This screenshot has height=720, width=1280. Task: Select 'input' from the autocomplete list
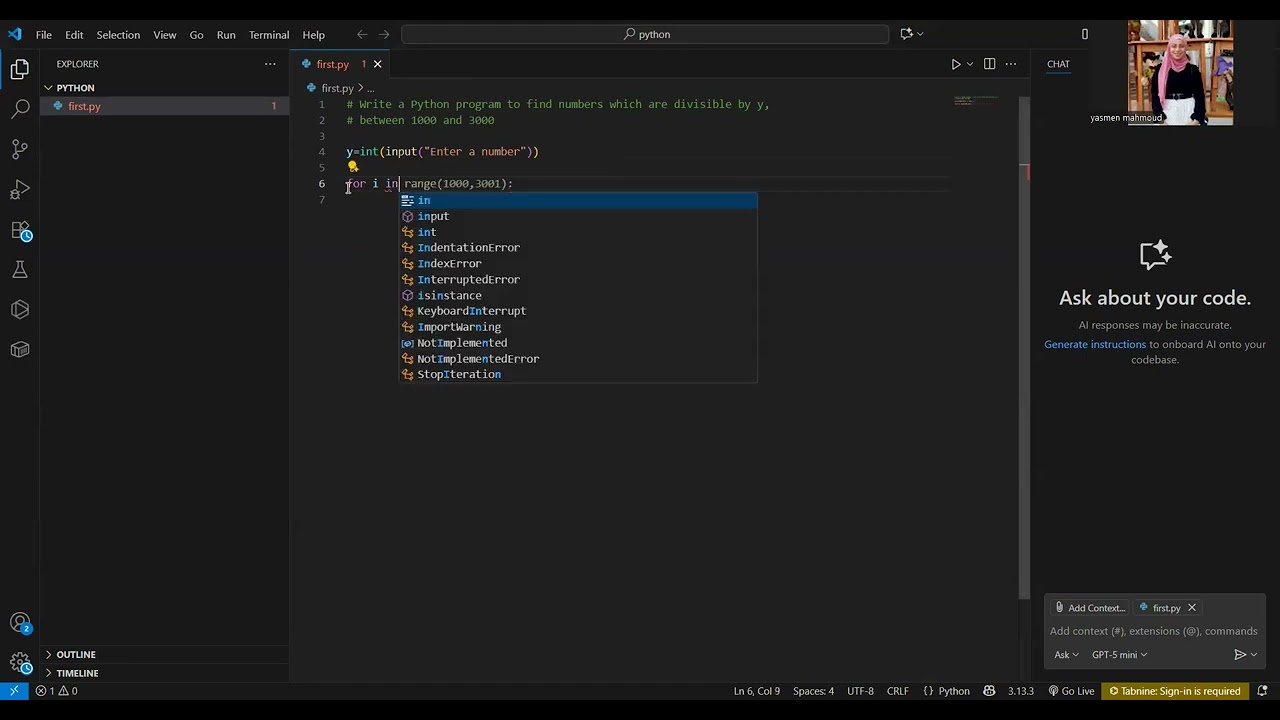click(433, 216)
